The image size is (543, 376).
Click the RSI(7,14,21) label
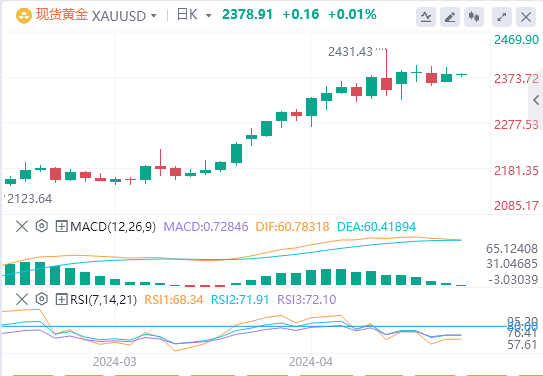(104, 299)
